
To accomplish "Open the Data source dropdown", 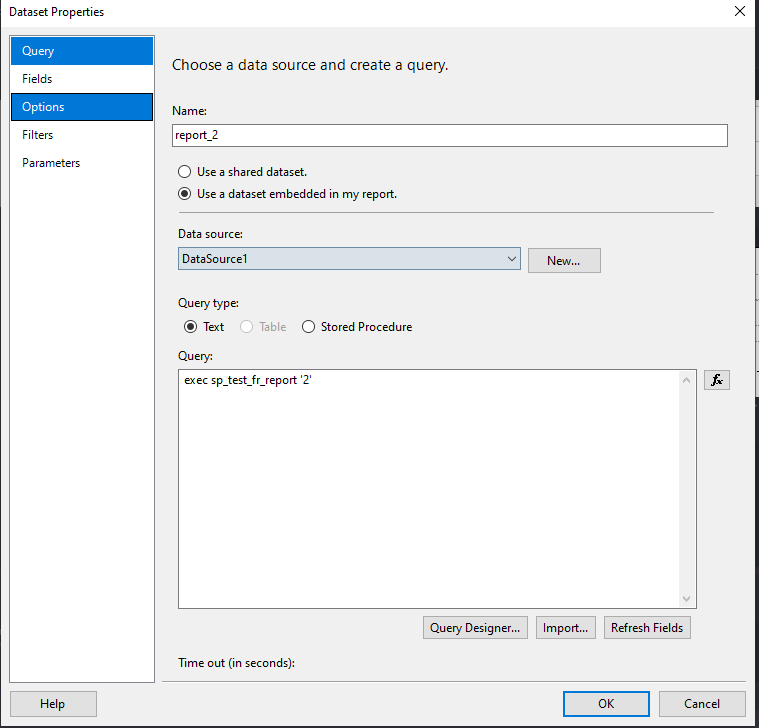I will (x=512, y=259).
